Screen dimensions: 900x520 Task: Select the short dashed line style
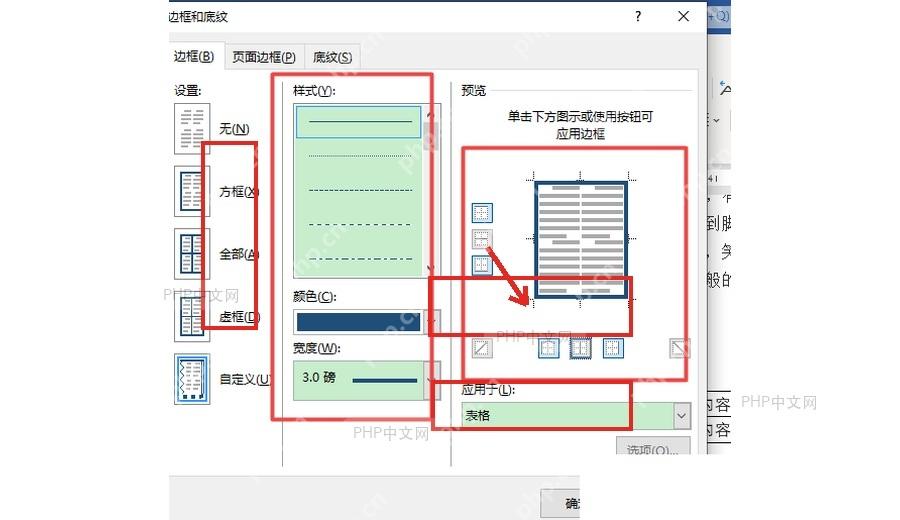[359, 190]
